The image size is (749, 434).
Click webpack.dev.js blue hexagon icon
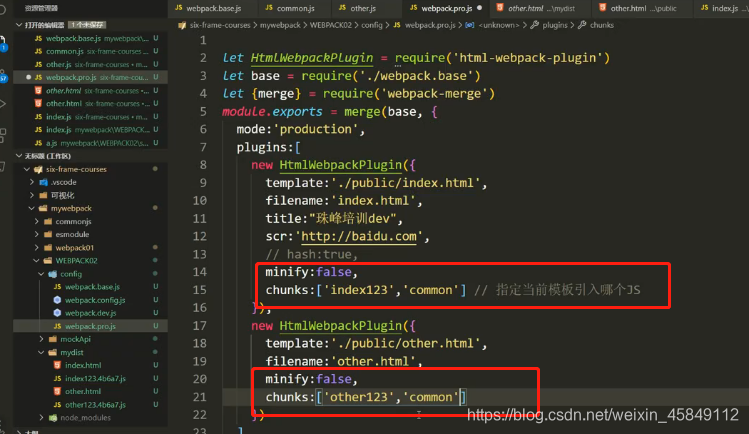point(57,313)
